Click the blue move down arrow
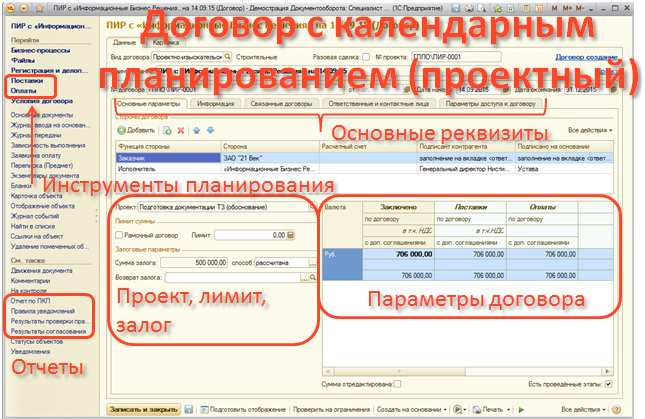The height and width of the screenshot is (419, 645). pyautogui.click(x=208, y=130)
